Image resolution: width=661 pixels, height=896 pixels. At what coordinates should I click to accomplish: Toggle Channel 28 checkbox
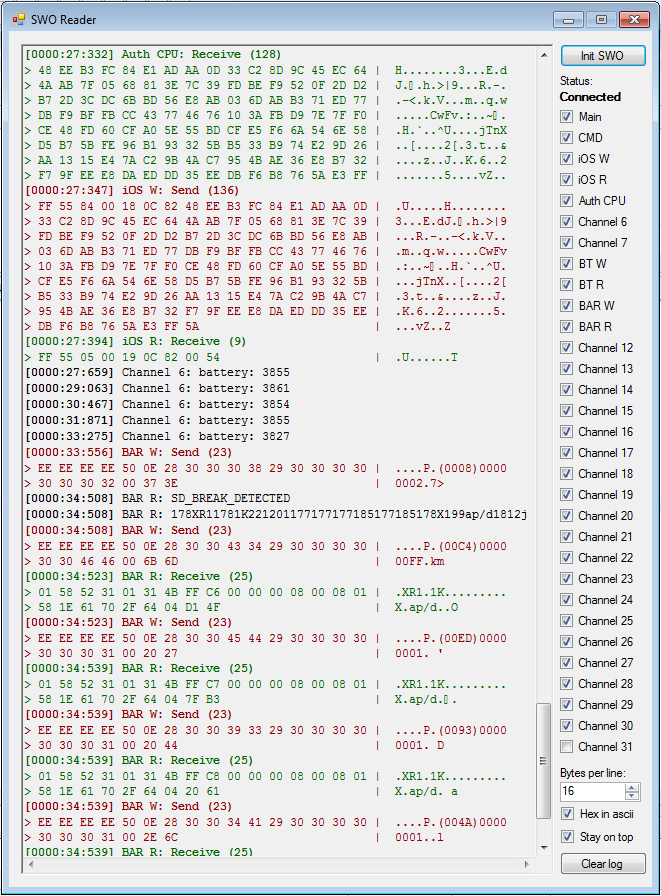click(x=566, y=683)
